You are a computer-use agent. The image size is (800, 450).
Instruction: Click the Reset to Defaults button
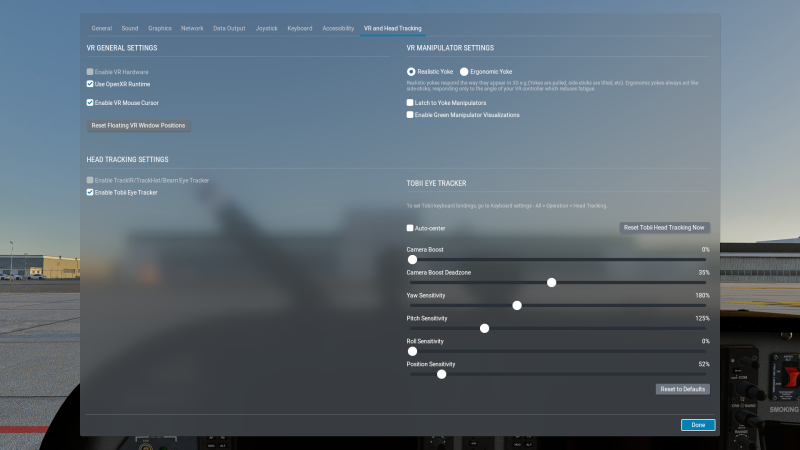pos(682,389)
